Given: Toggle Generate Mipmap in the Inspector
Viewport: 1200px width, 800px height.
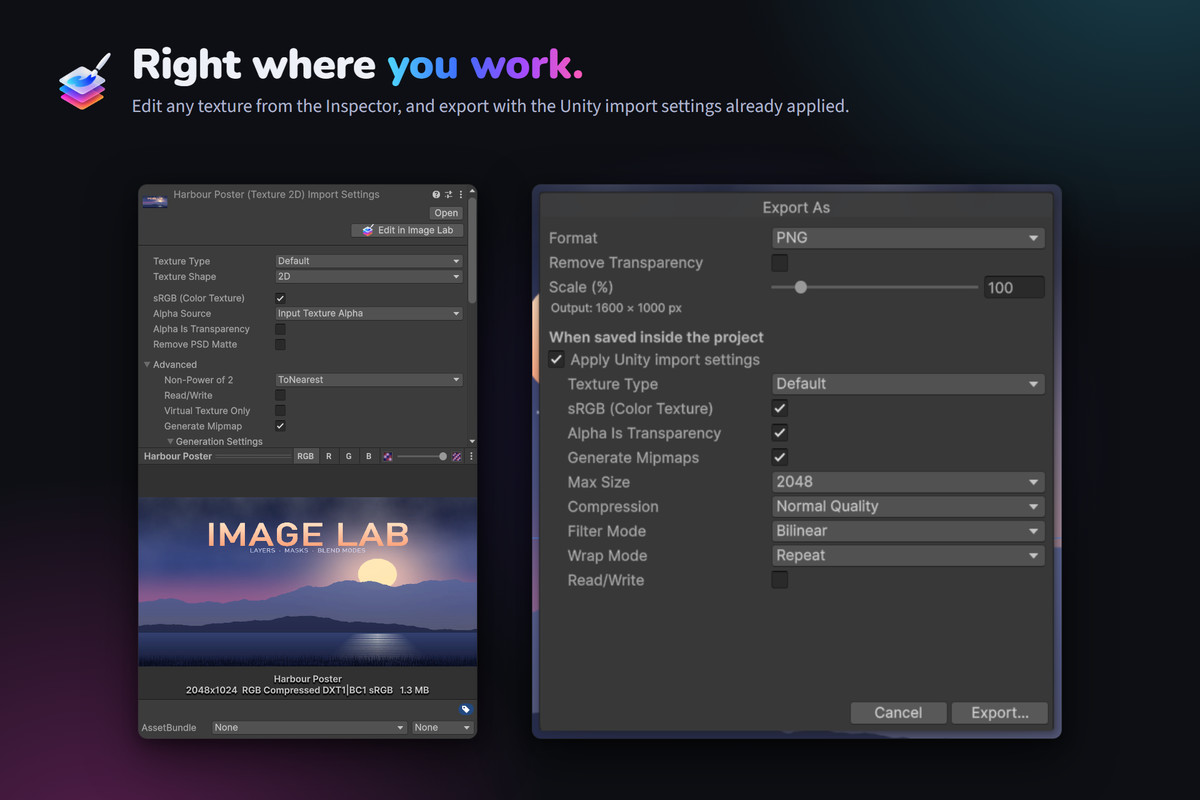Looking at the screenshot, I should 280,426.
